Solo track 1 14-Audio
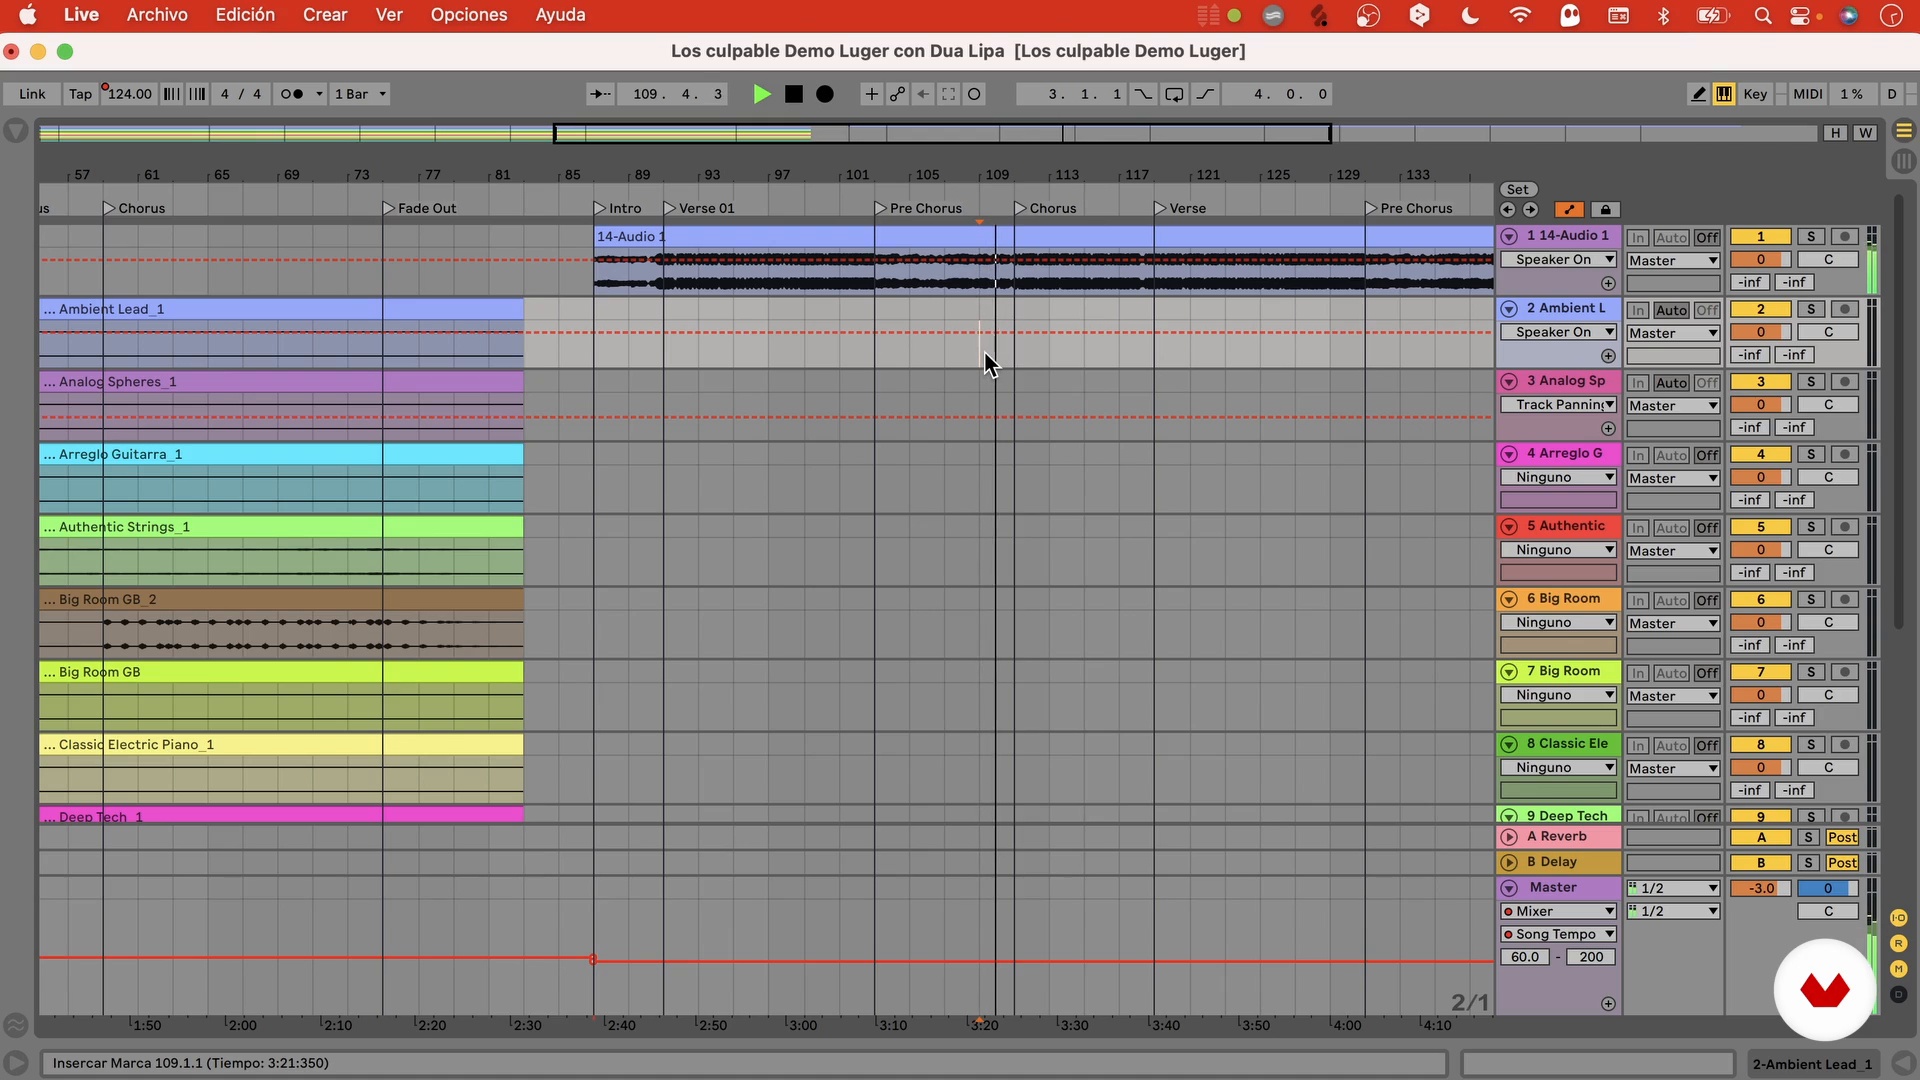This screenshot has height=1080, width=1920. 1811,237
